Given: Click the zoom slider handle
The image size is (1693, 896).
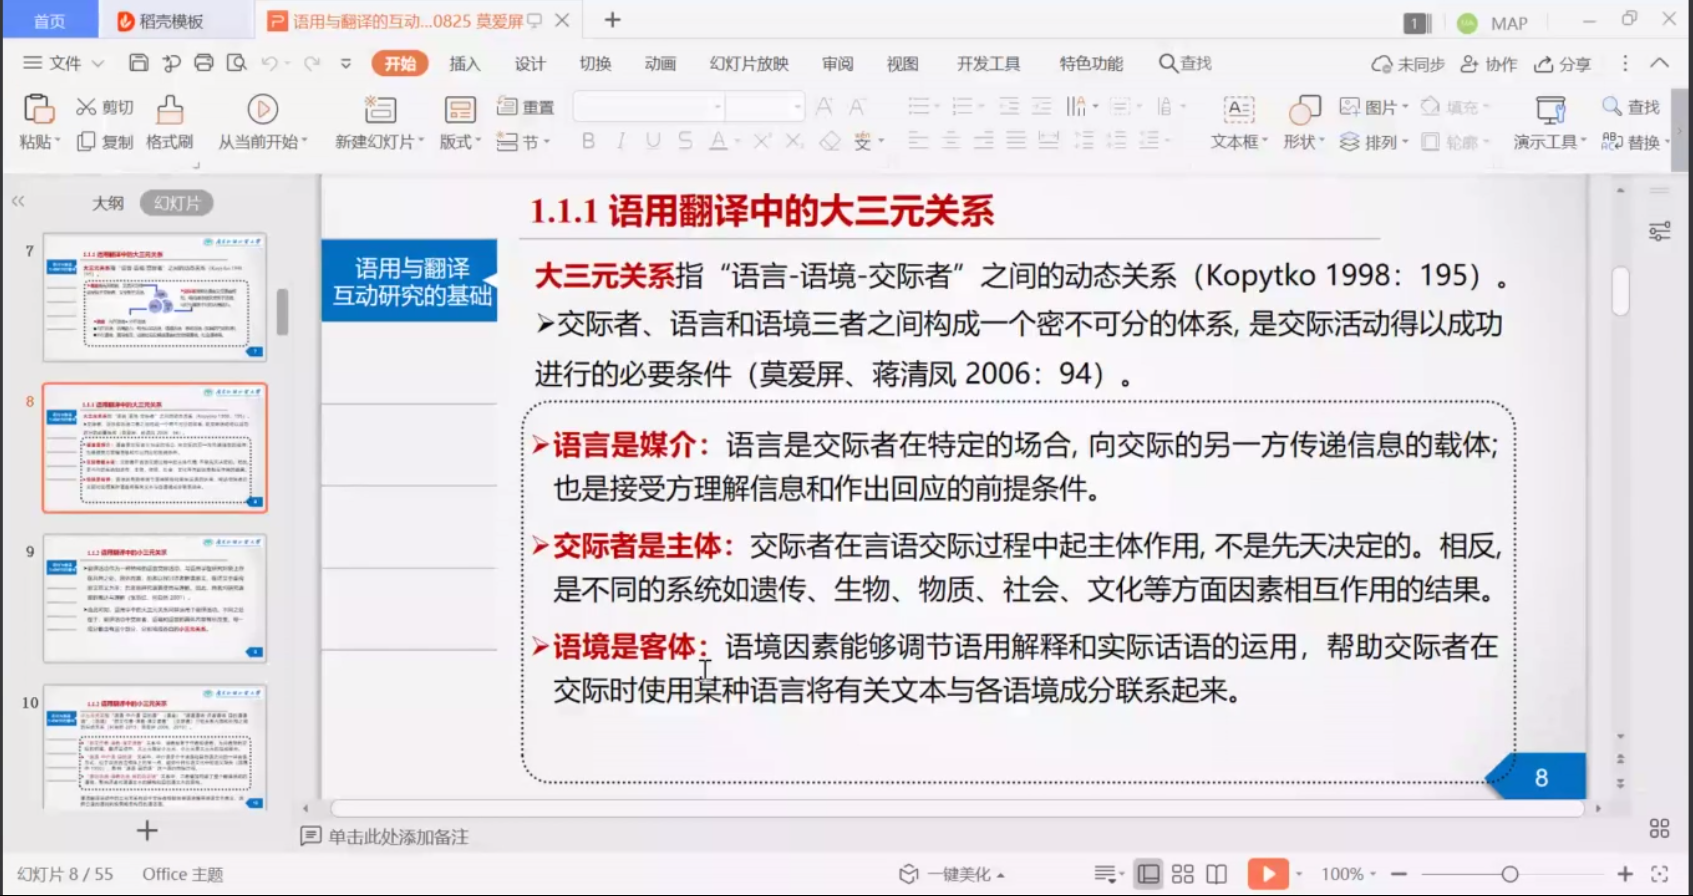Looking at the screenshot, I should (x=1509, y=874).
